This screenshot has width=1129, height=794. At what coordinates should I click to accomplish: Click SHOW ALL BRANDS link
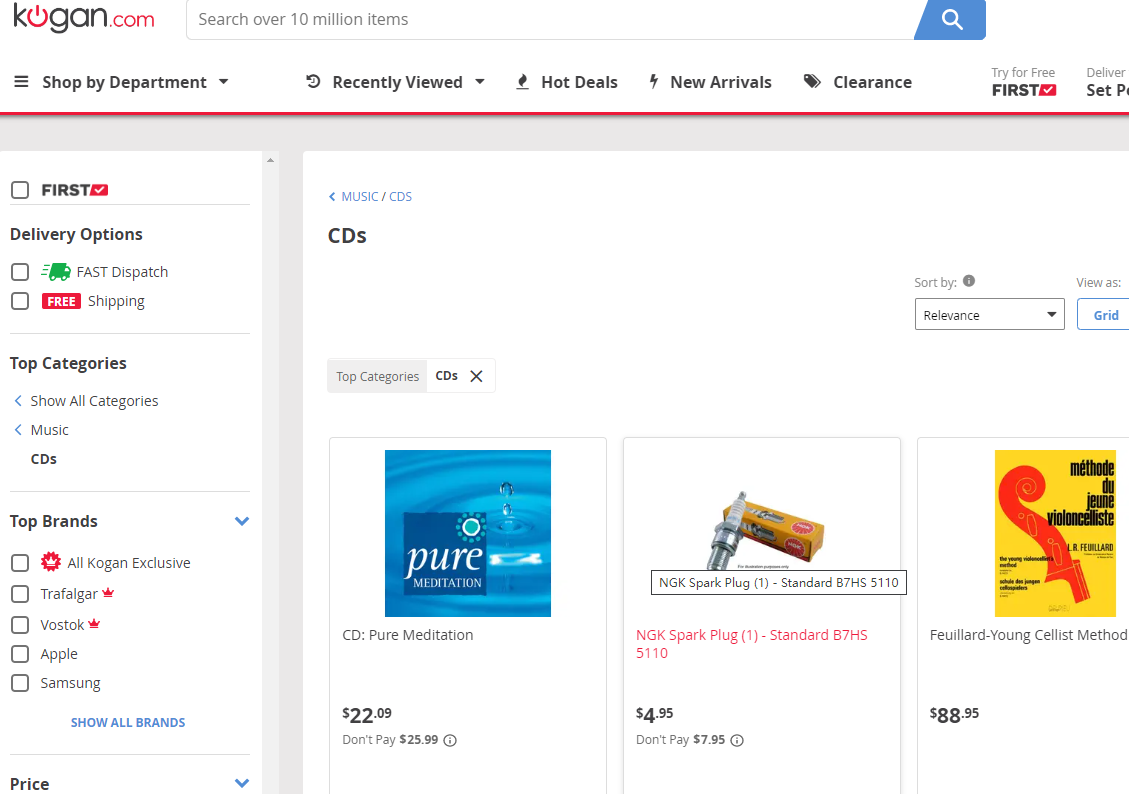click(x=128, y=722)
